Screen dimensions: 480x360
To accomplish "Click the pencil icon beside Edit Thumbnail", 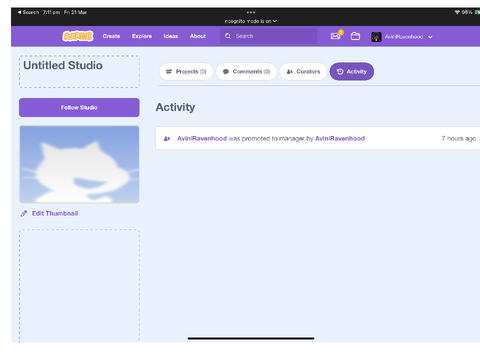I will pos(24,213).
